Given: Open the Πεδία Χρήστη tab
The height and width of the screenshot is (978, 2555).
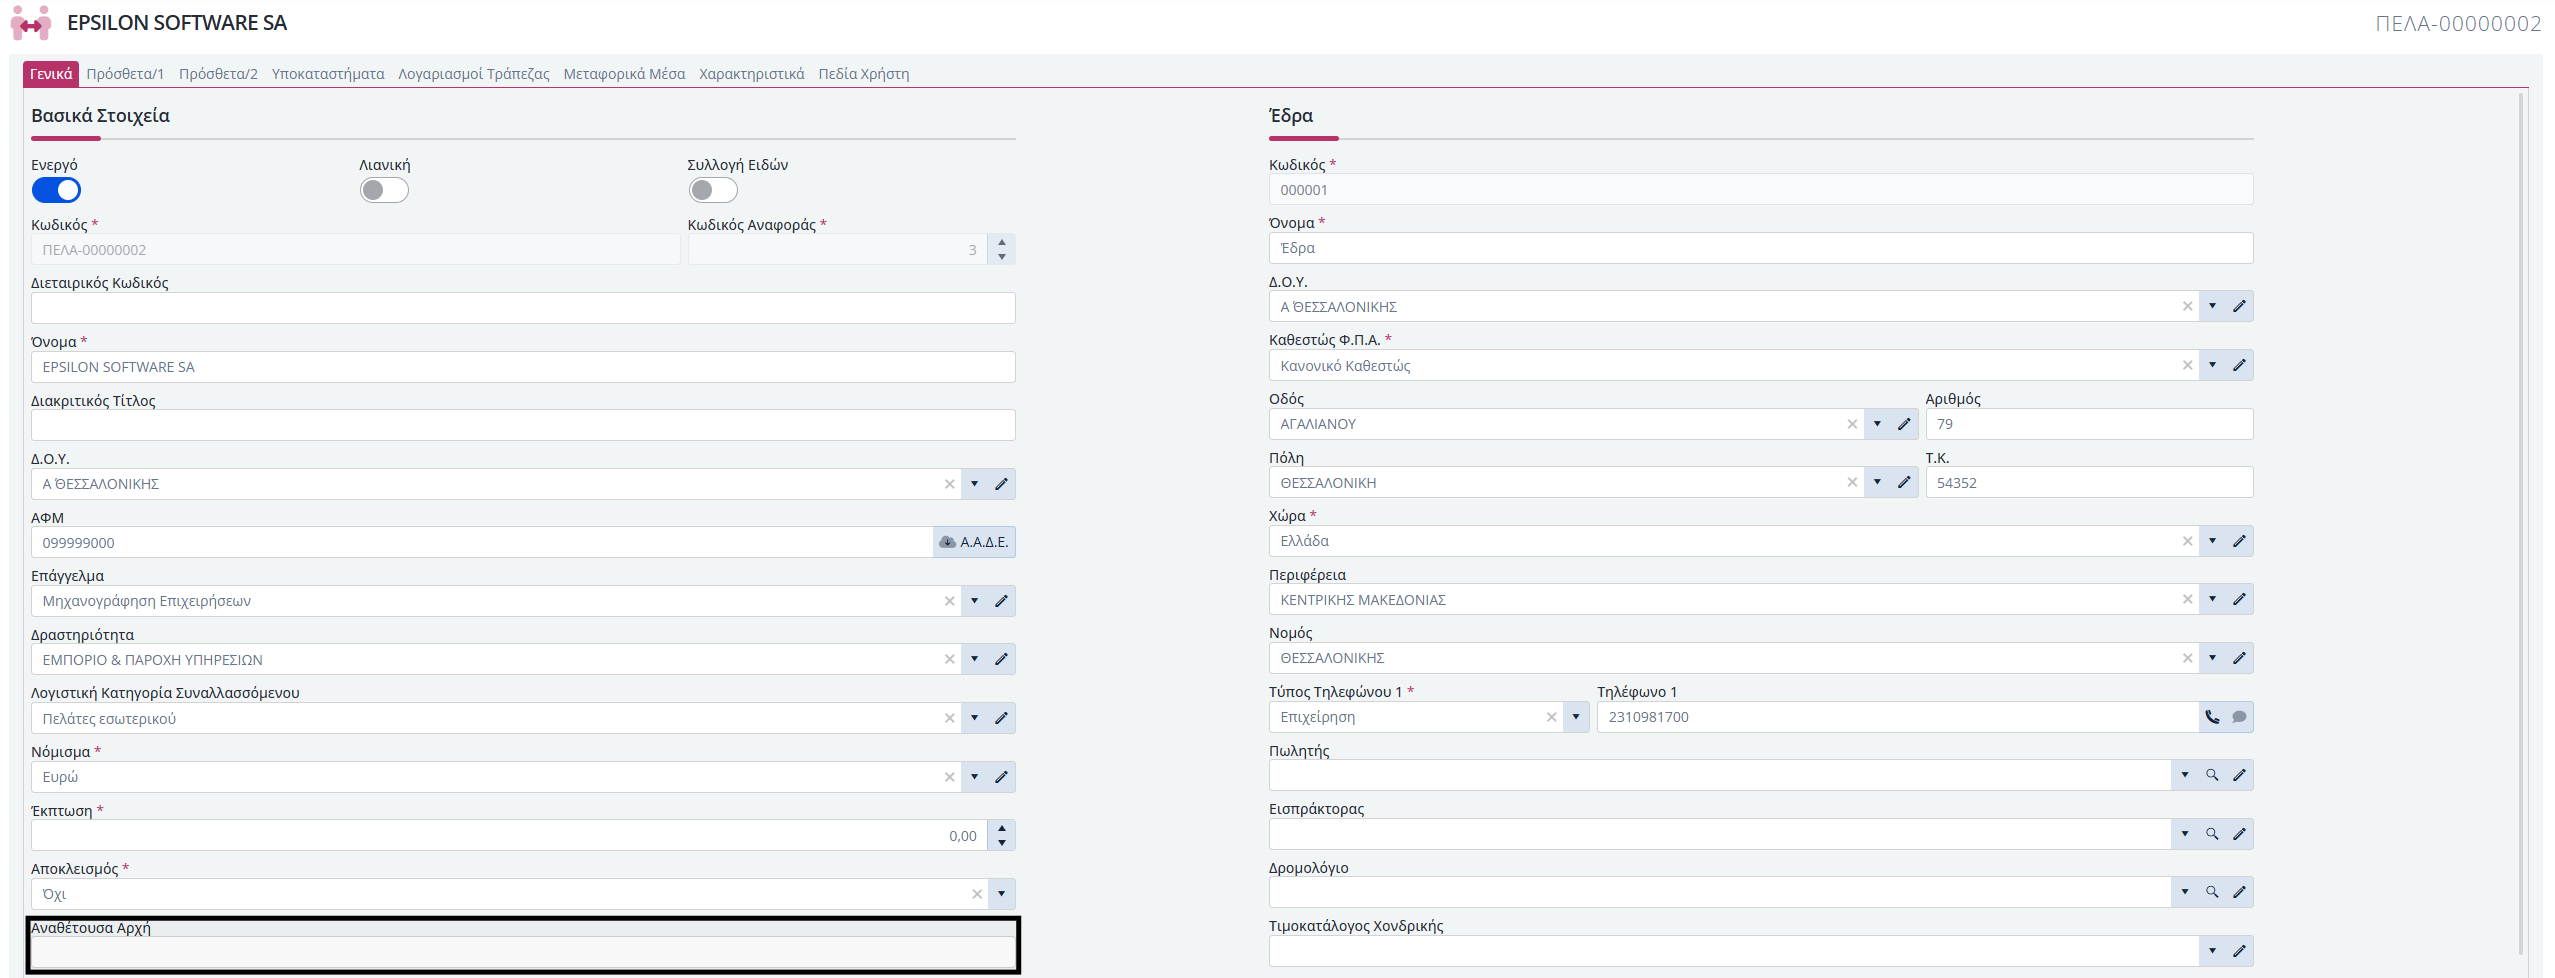Looking at the screenshot, I should tap(864, 74).
